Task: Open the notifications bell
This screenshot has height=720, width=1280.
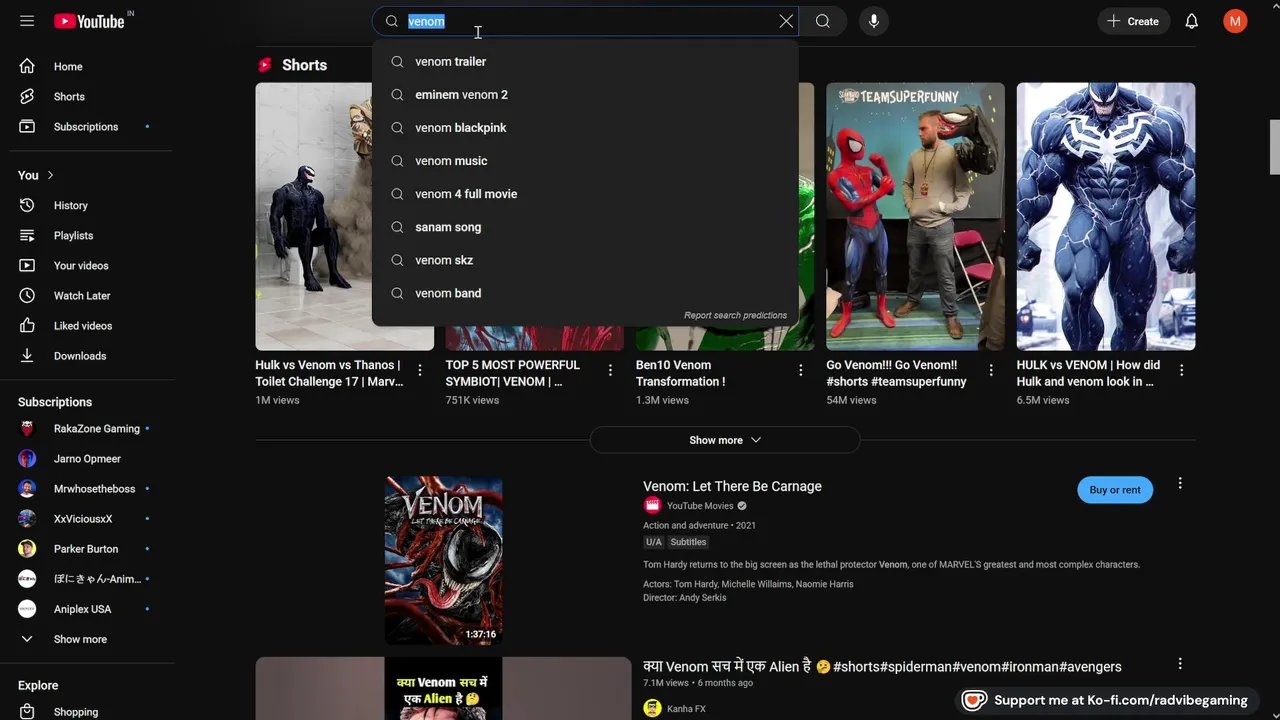Action: click(x=1191, y=21)
